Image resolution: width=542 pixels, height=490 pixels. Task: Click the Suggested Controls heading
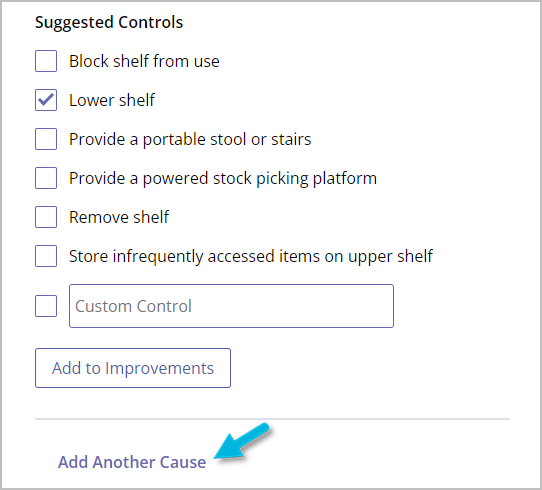109,23
